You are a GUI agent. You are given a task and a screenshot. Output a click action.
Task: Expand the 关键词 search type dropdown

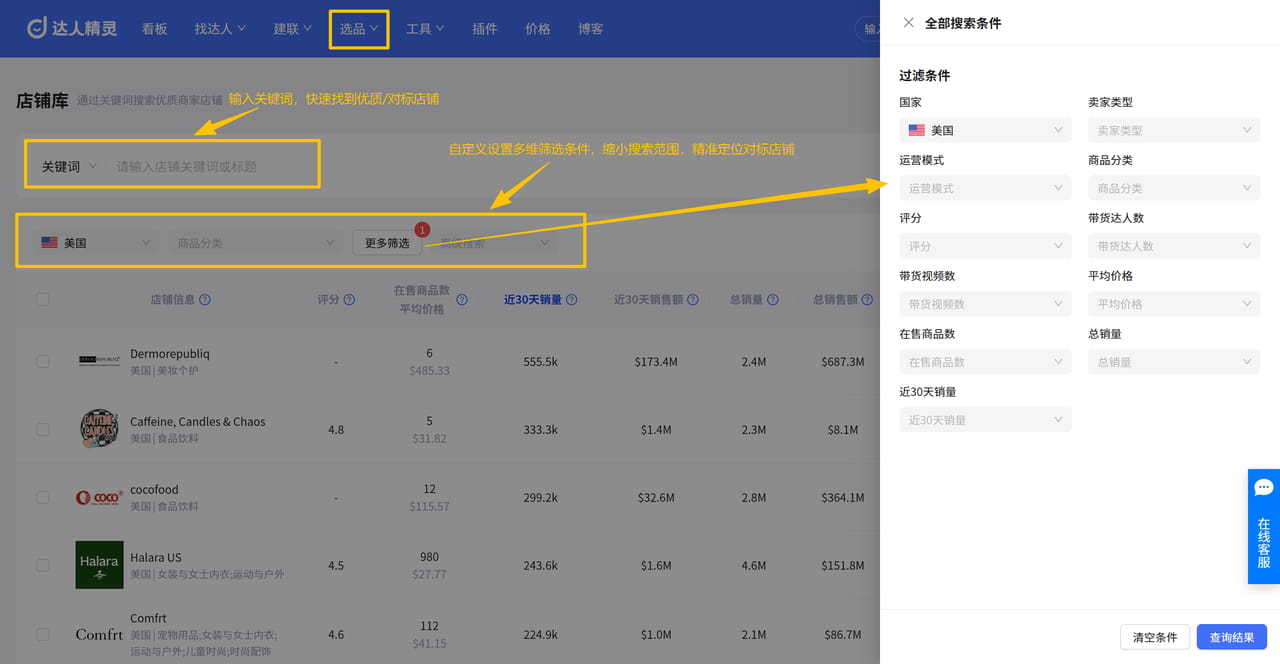(66, 165)
